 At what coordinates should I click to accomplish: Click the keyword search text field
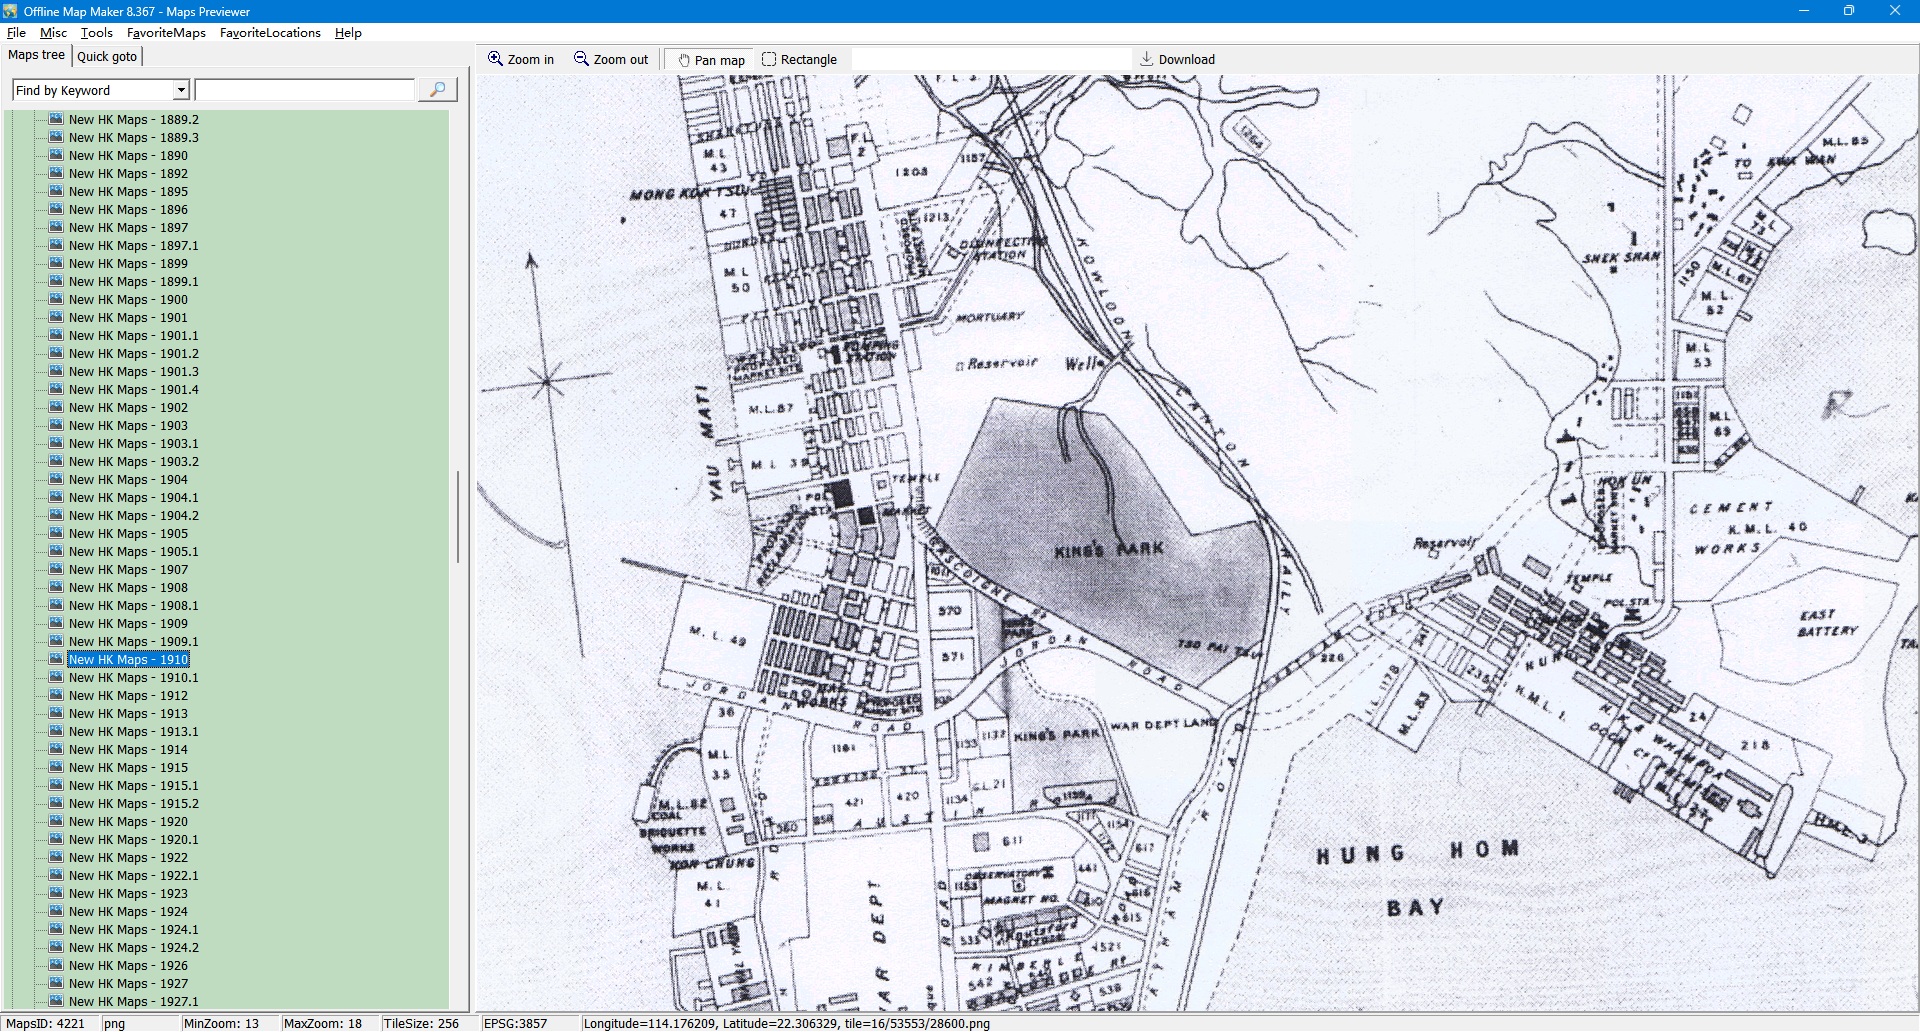point(304,90)
